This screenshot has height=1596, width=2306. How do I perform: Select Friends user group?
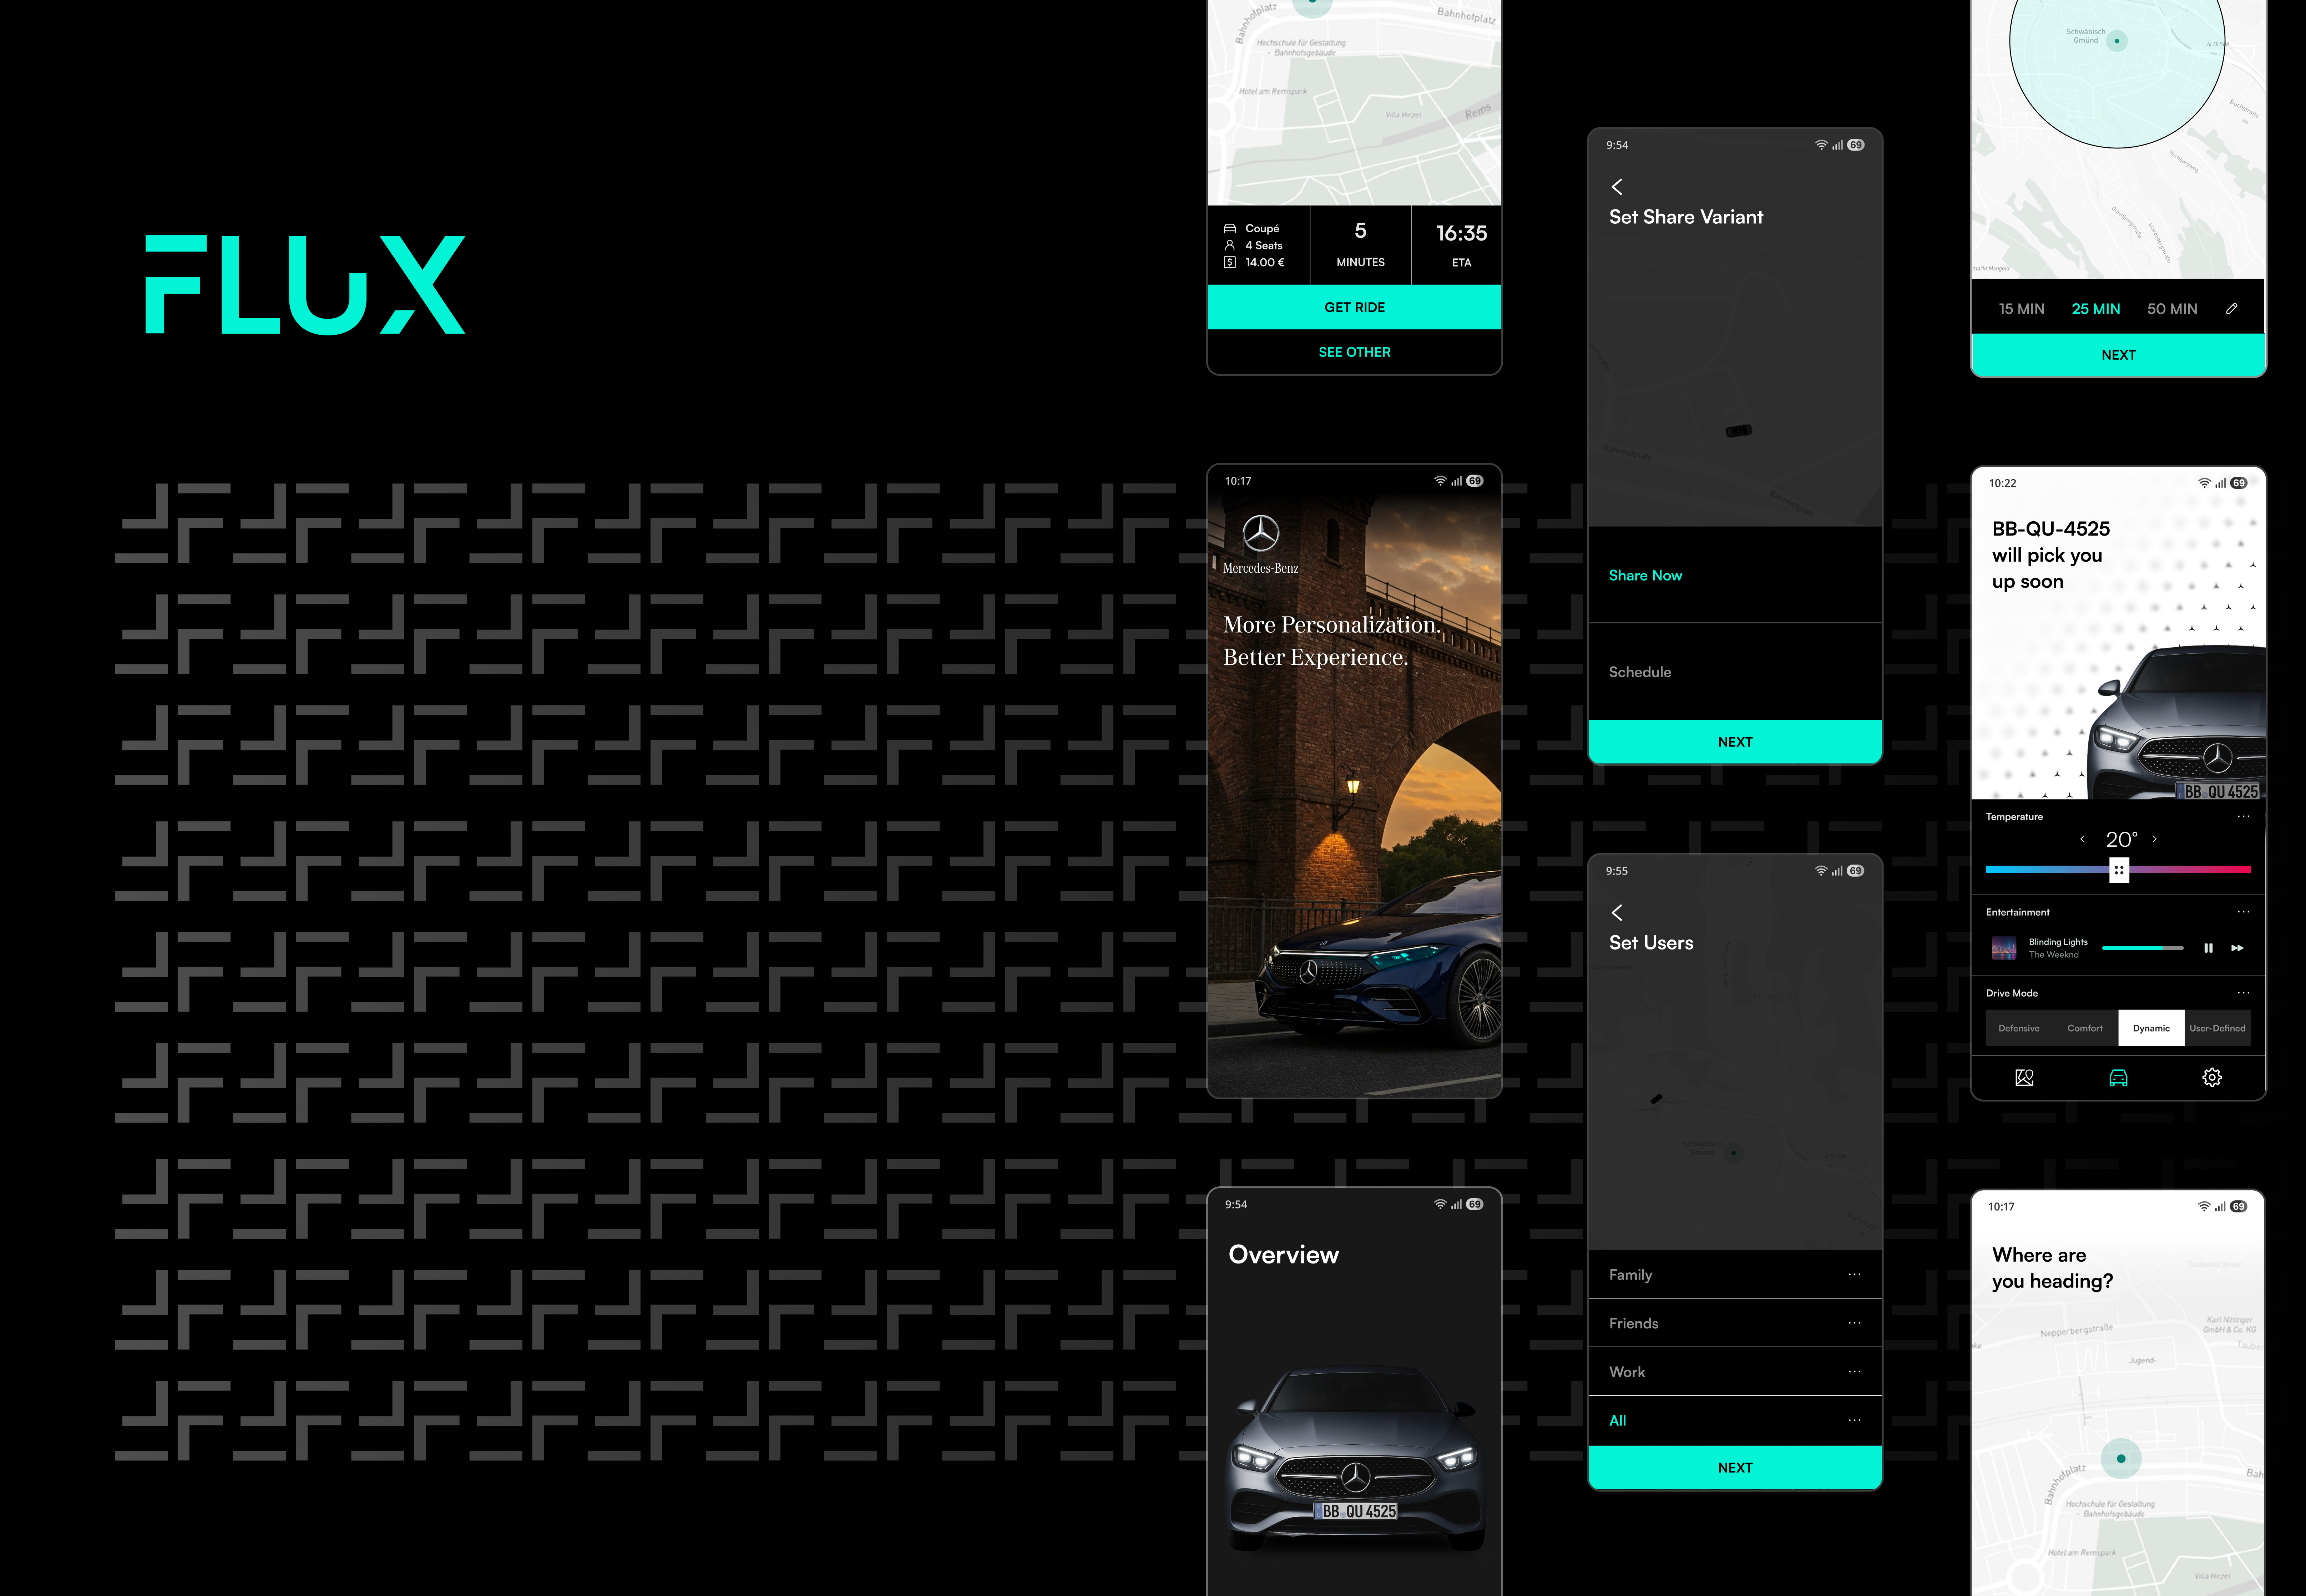point(1735,1323)
